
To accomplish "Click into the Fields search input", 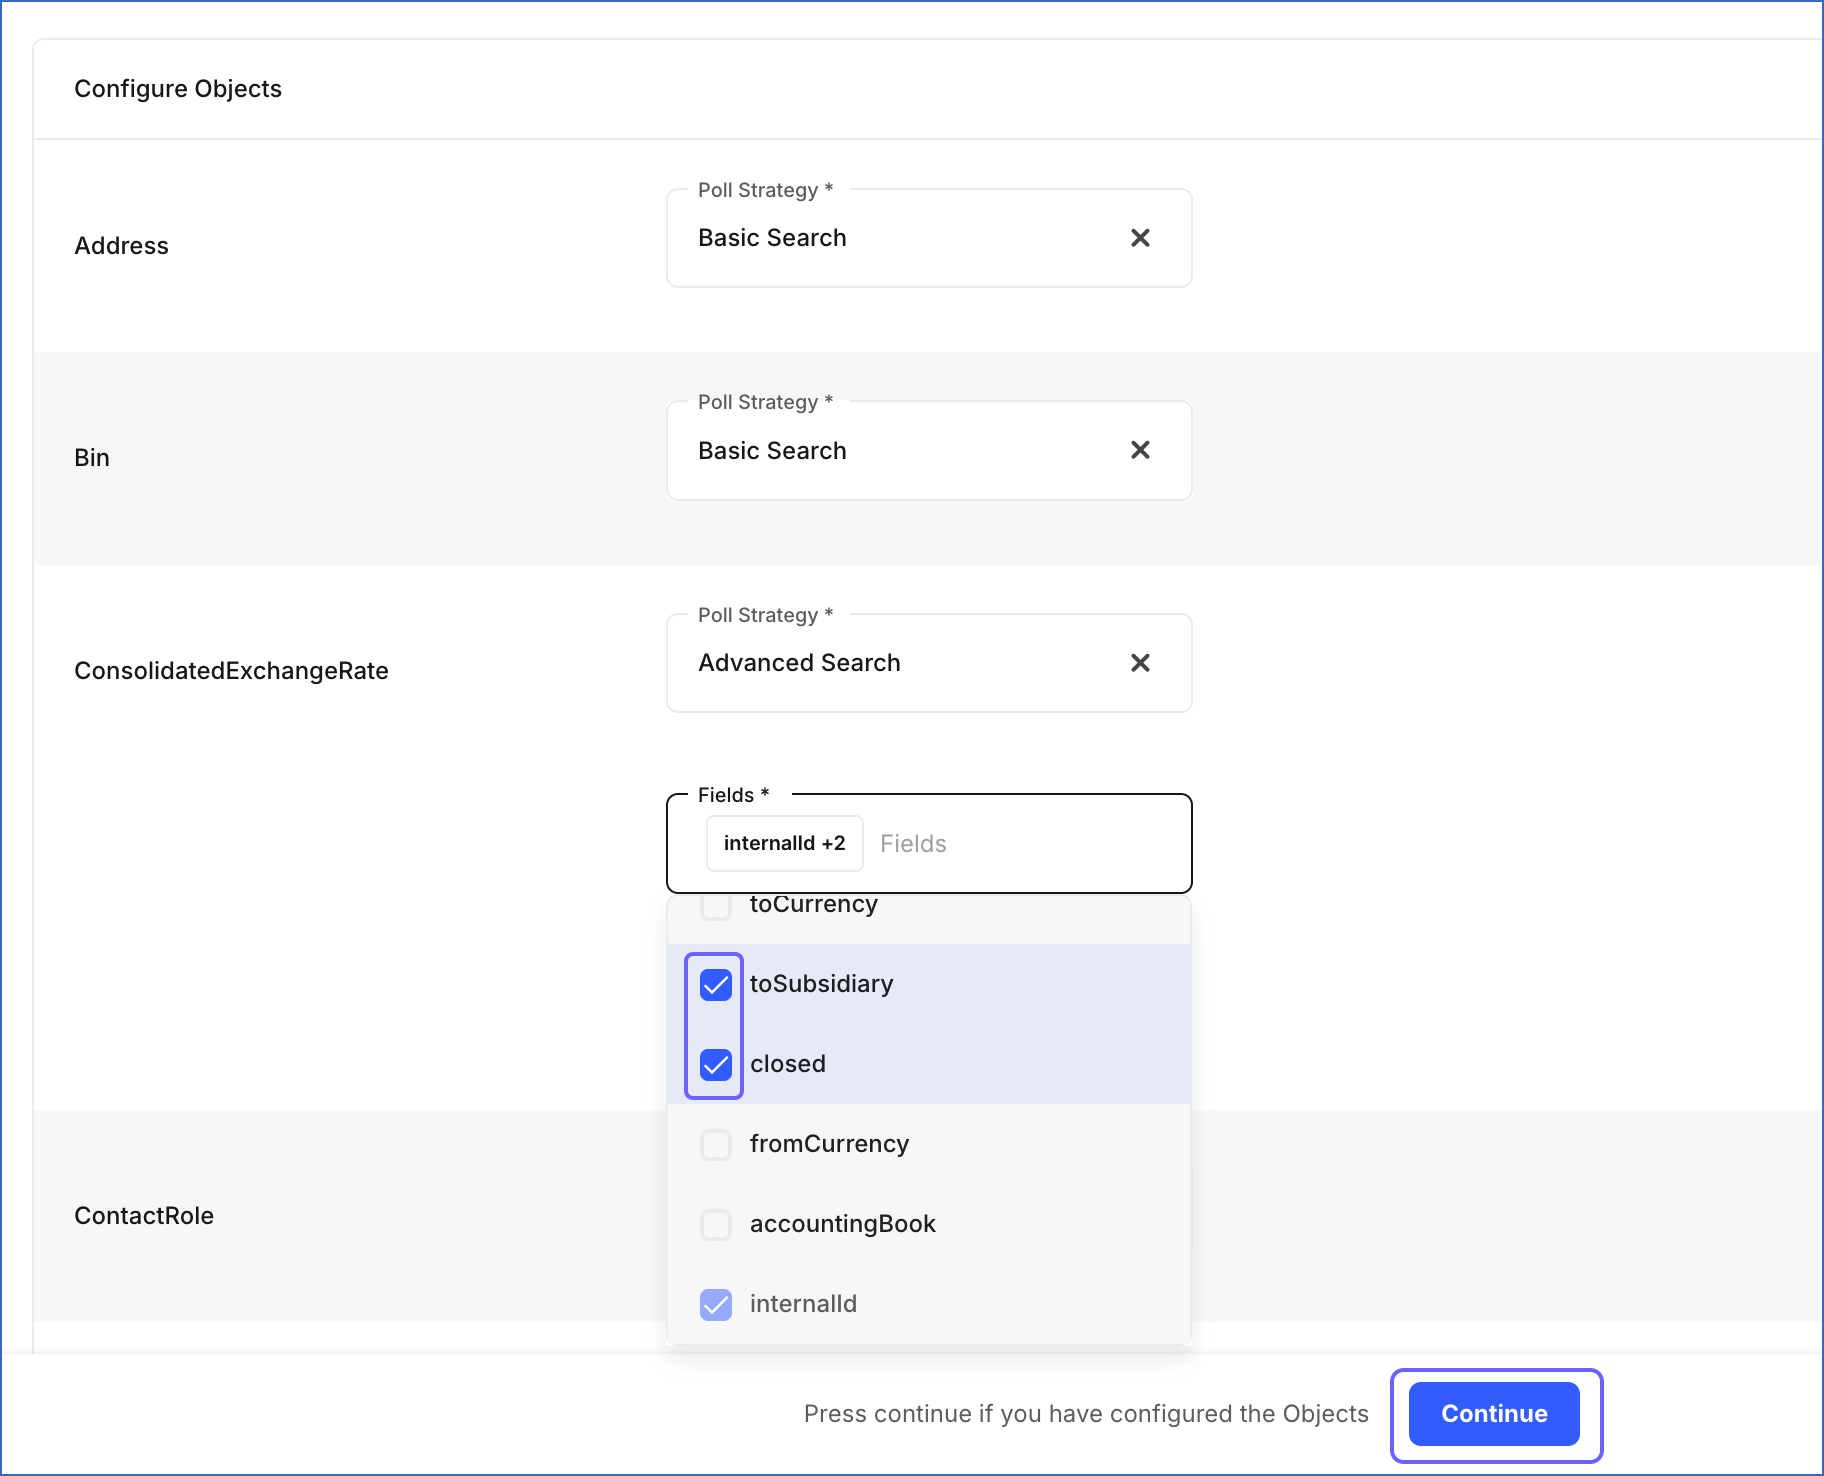I will [1020, 844].
